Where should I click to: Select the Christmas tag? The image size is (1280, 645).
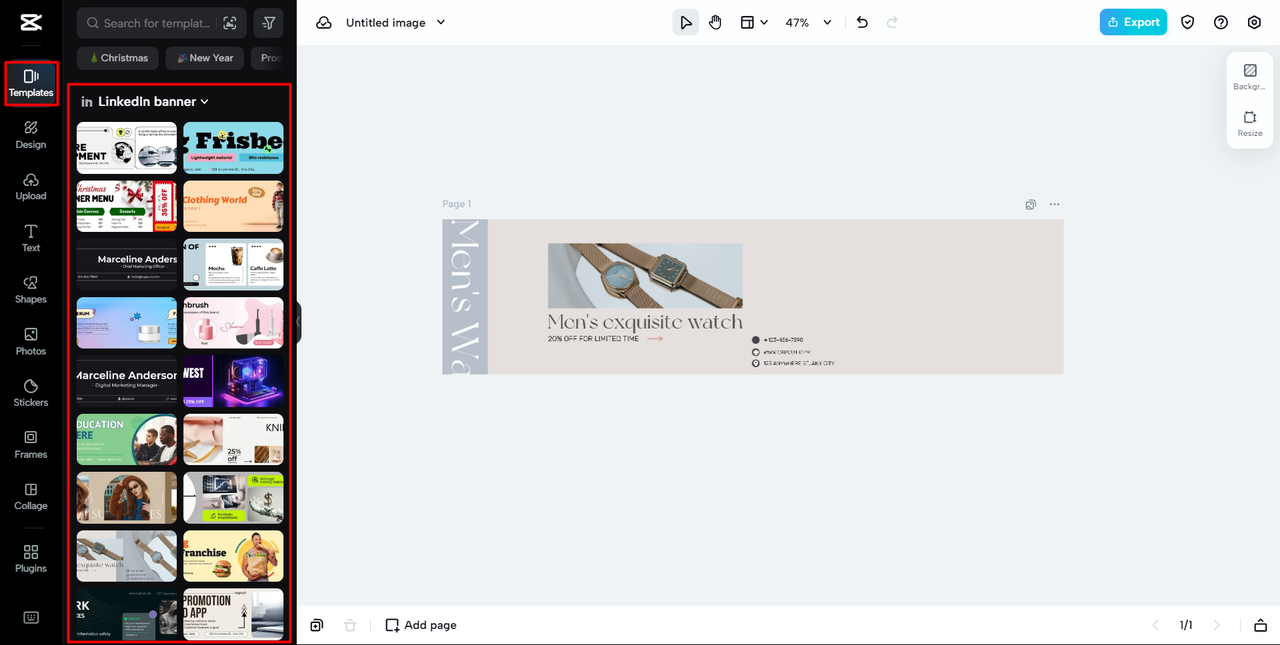118,58
